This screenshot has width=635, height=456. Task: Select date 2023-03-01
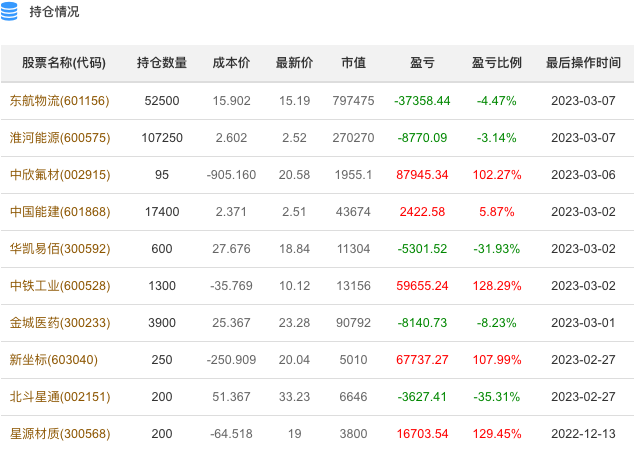click(x=583, y=323)
